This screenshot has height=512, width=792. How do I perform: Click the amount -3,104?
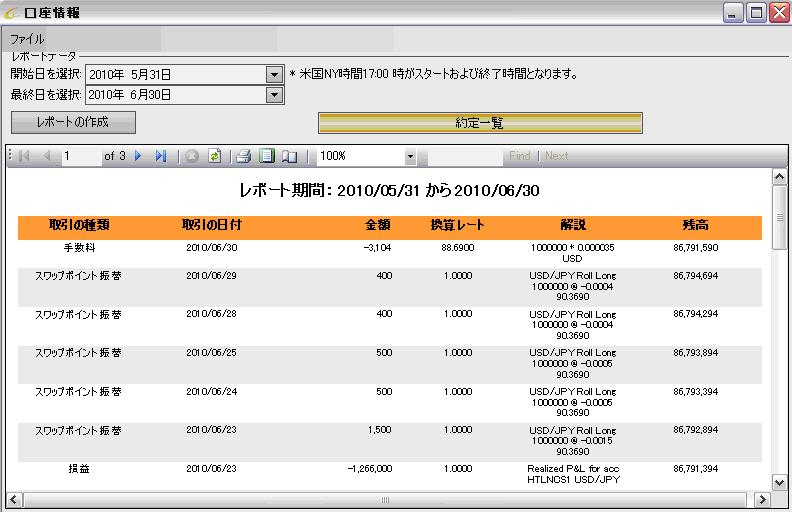point(377,248)
